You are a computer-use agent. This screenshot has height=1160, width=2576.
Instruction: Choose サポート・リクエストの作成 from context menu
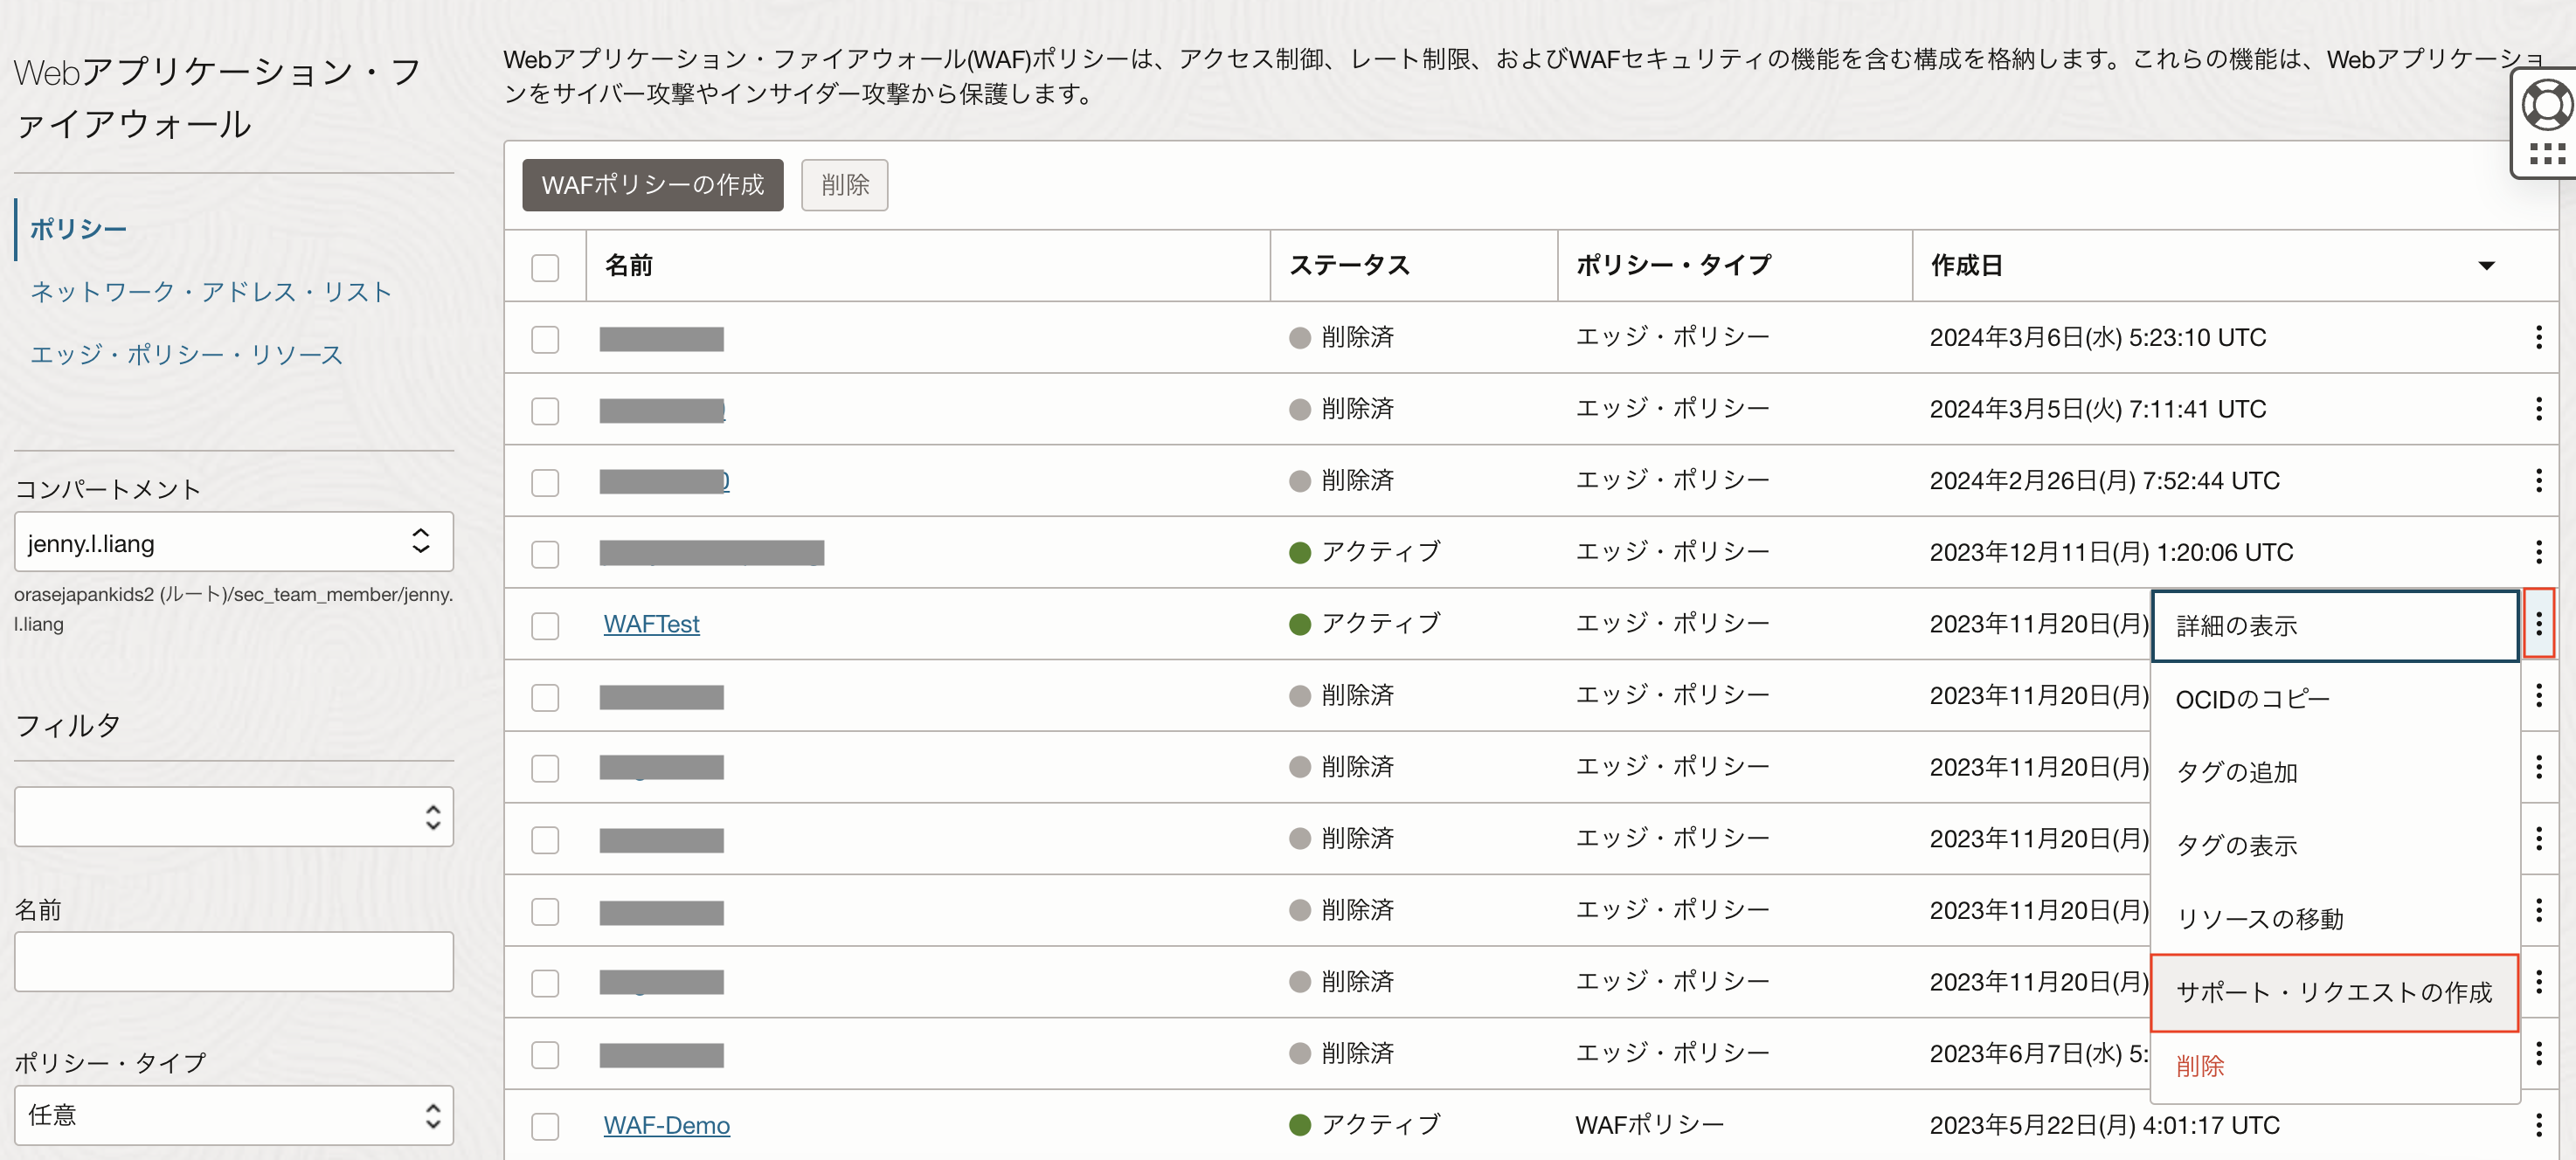point(2333,992)
